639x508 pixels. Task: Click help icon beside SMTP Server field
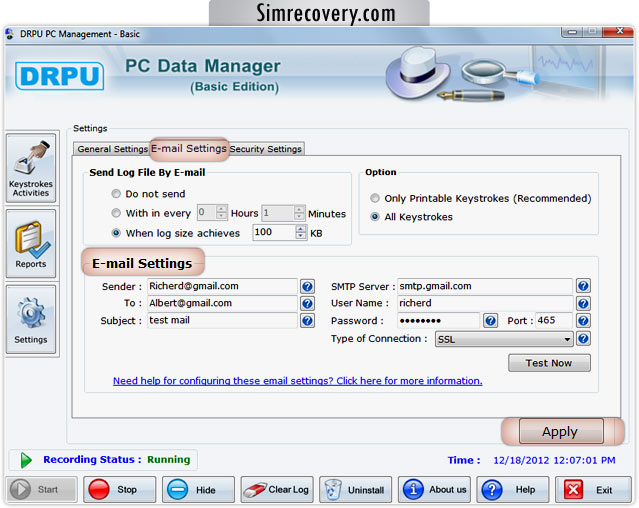pyautogui.click(x=583, y=286)
